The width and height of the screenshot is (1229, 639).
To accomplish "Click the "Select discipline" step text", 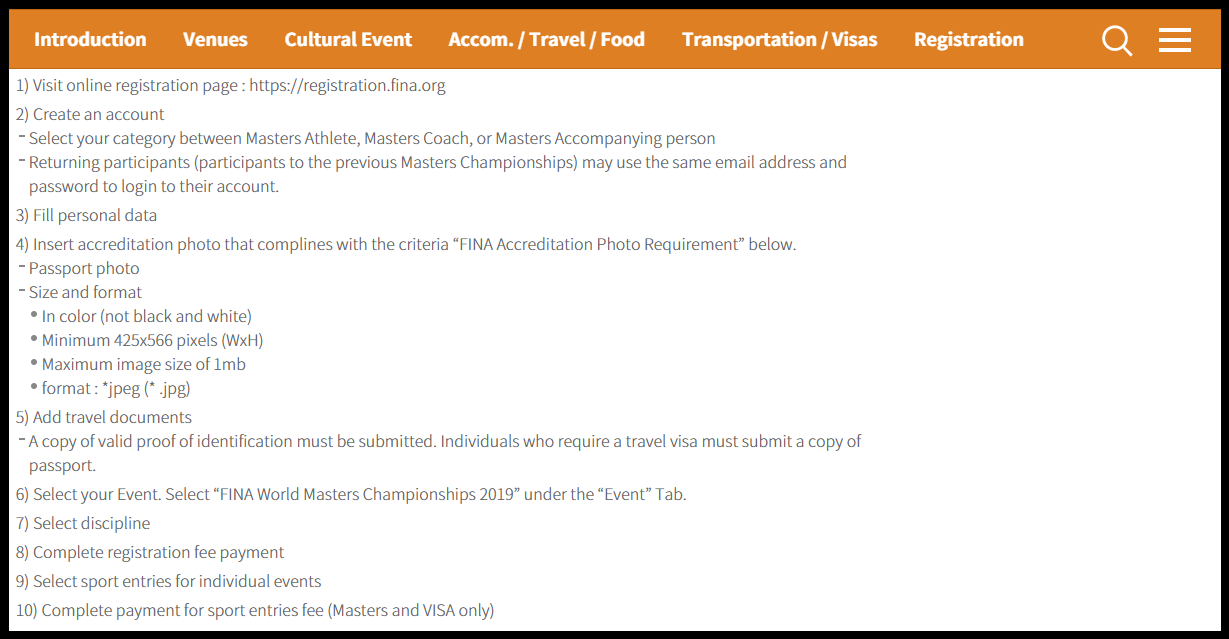I will click(x=91, y=523).
